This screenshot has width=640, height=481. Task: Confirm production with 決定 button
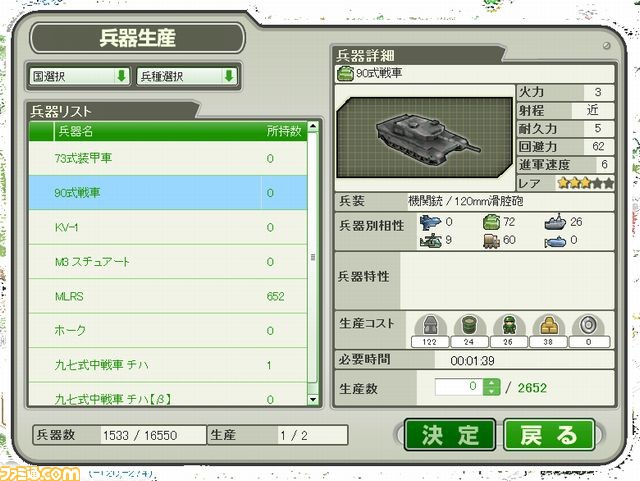[x=450, y=435]
